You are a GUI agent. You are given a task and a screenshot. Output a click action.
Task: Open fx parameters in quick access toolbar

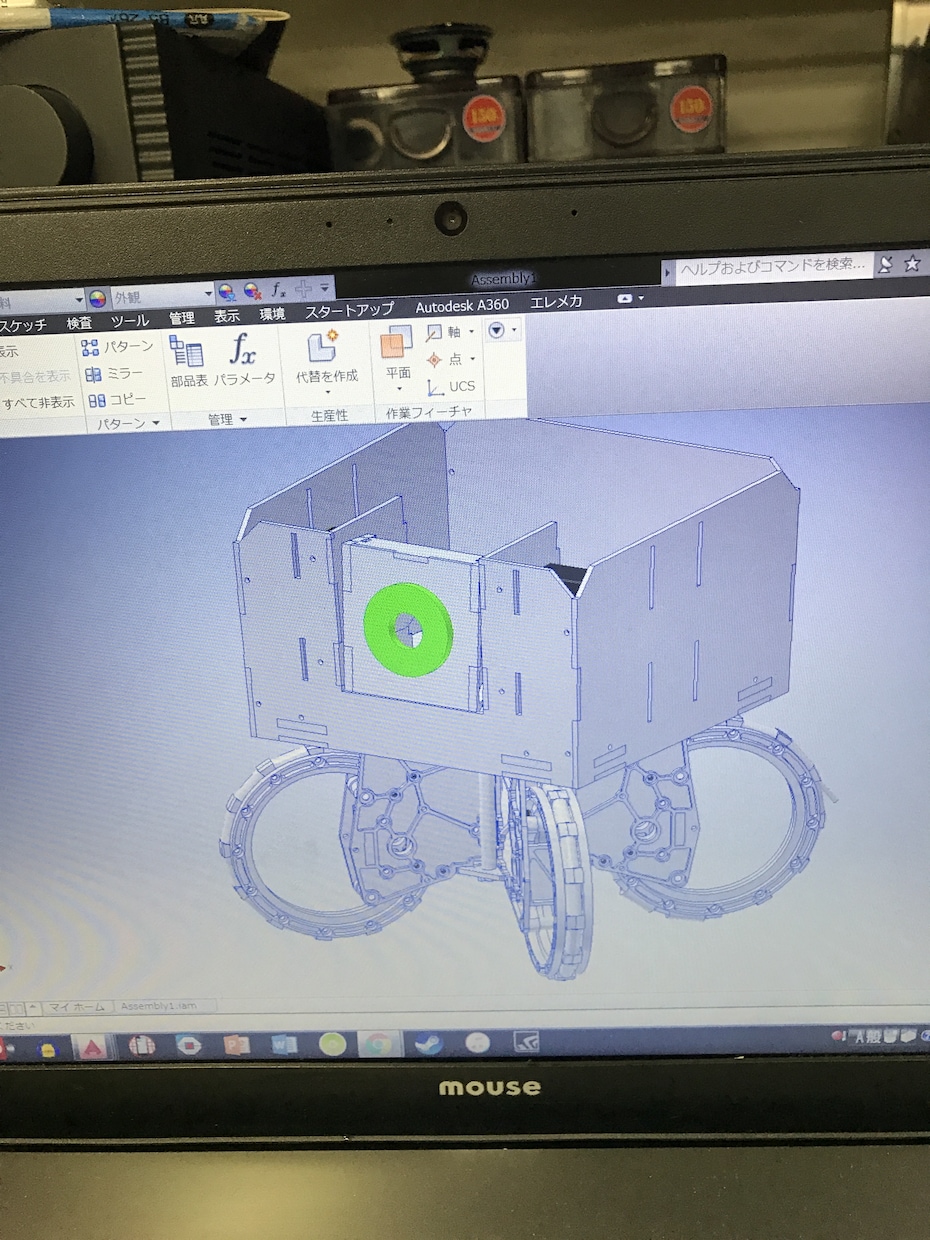click(x=279, y=291)
